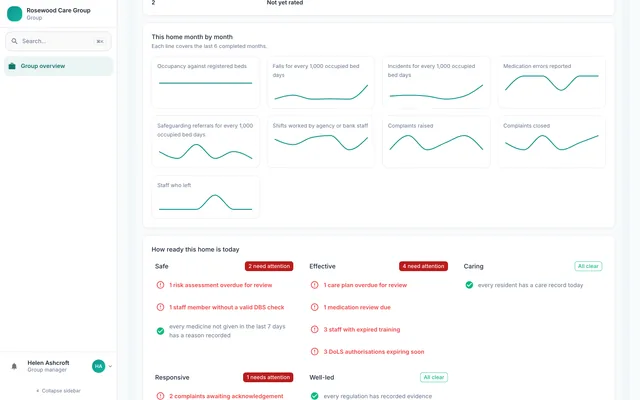Expand the Helen Ashcroft account menu chevron

(x=110, y=366)
